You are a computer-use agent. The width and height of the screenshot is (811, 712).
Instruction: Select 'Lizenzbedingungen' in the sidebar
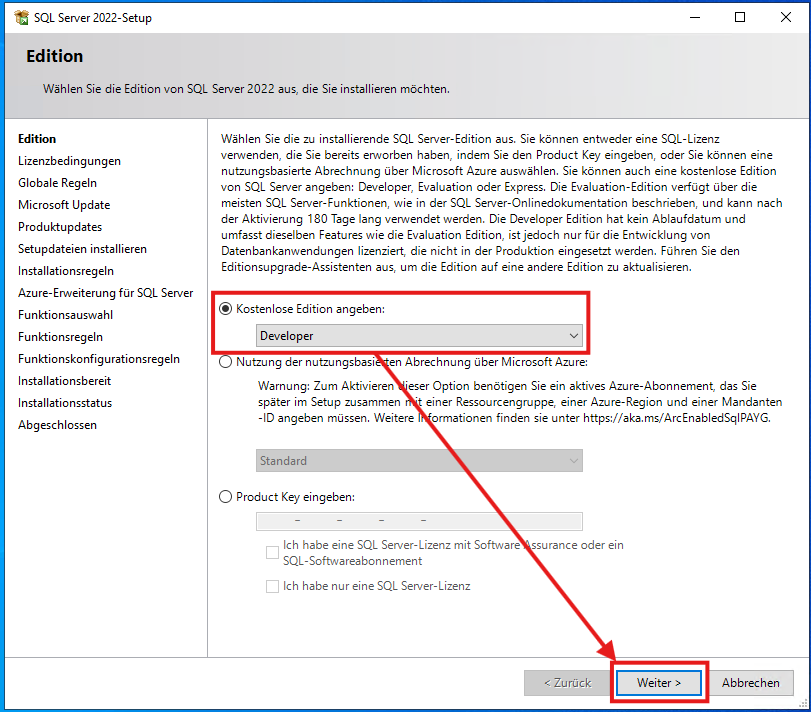(69, 160)
